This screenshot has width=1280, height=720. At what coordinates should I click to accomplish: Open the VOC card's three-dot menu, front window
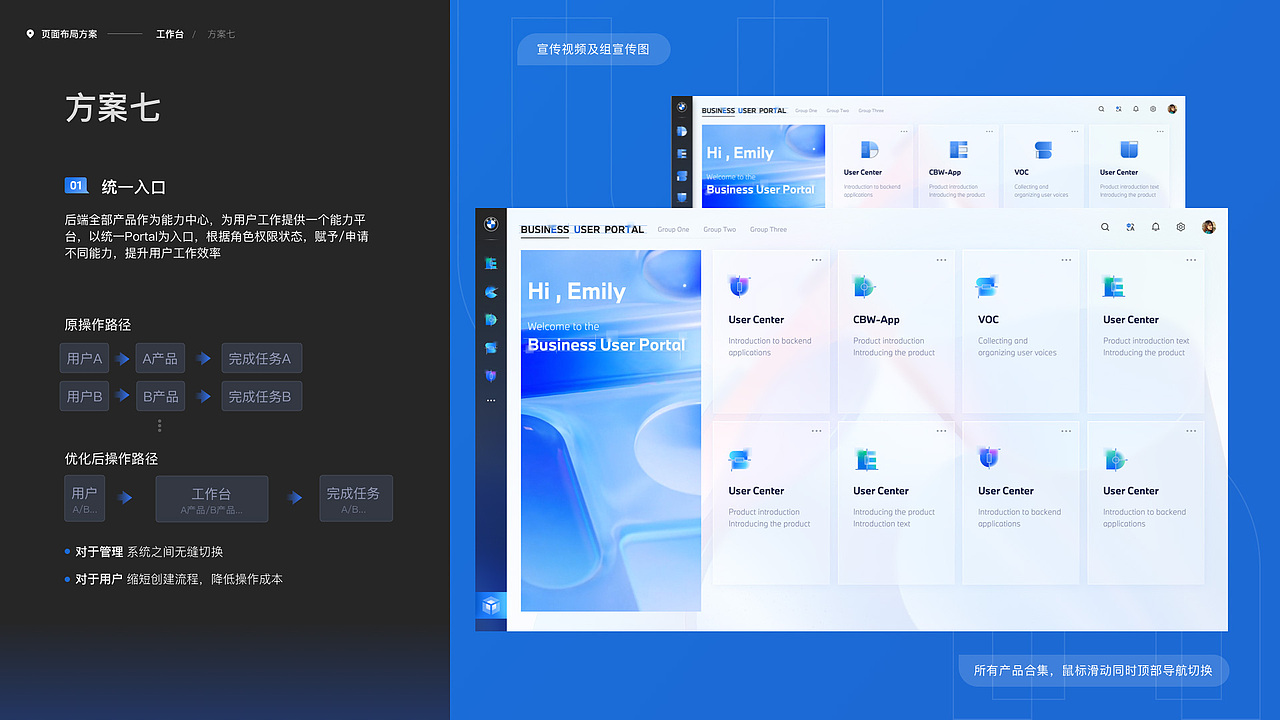pos(1066,260)
